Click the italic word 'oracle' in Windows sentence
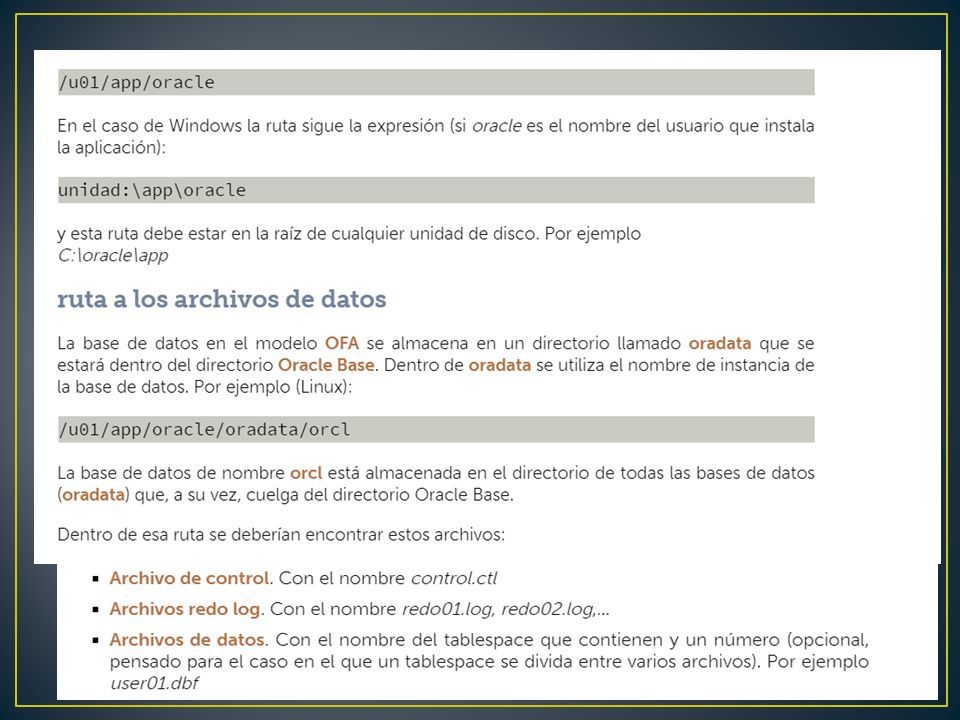This screenshot has width=960, height=720. tap(497, 126)
